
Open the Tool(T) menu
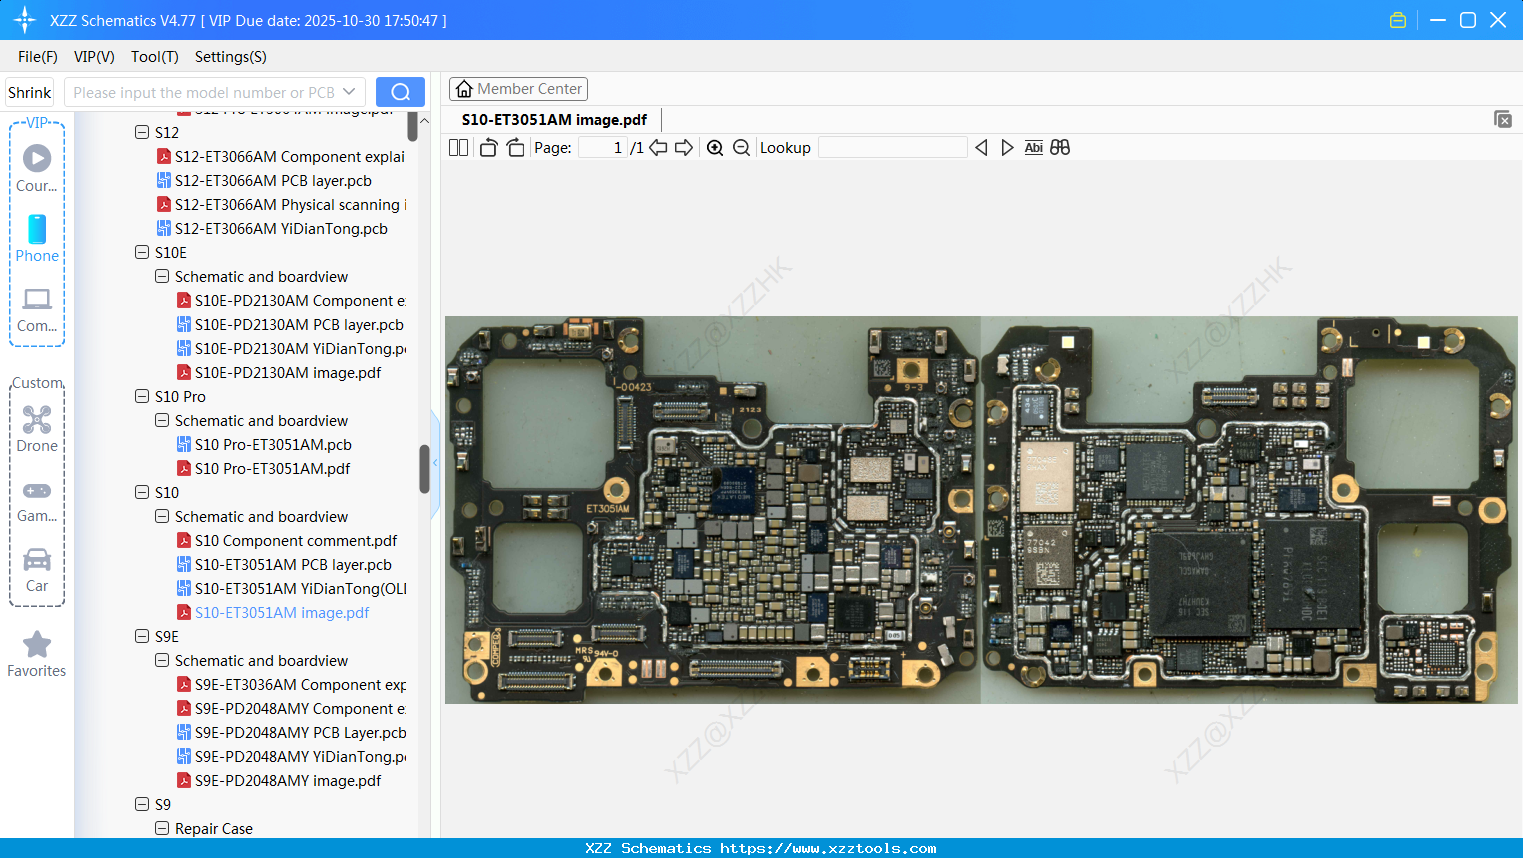pos(154,57)
